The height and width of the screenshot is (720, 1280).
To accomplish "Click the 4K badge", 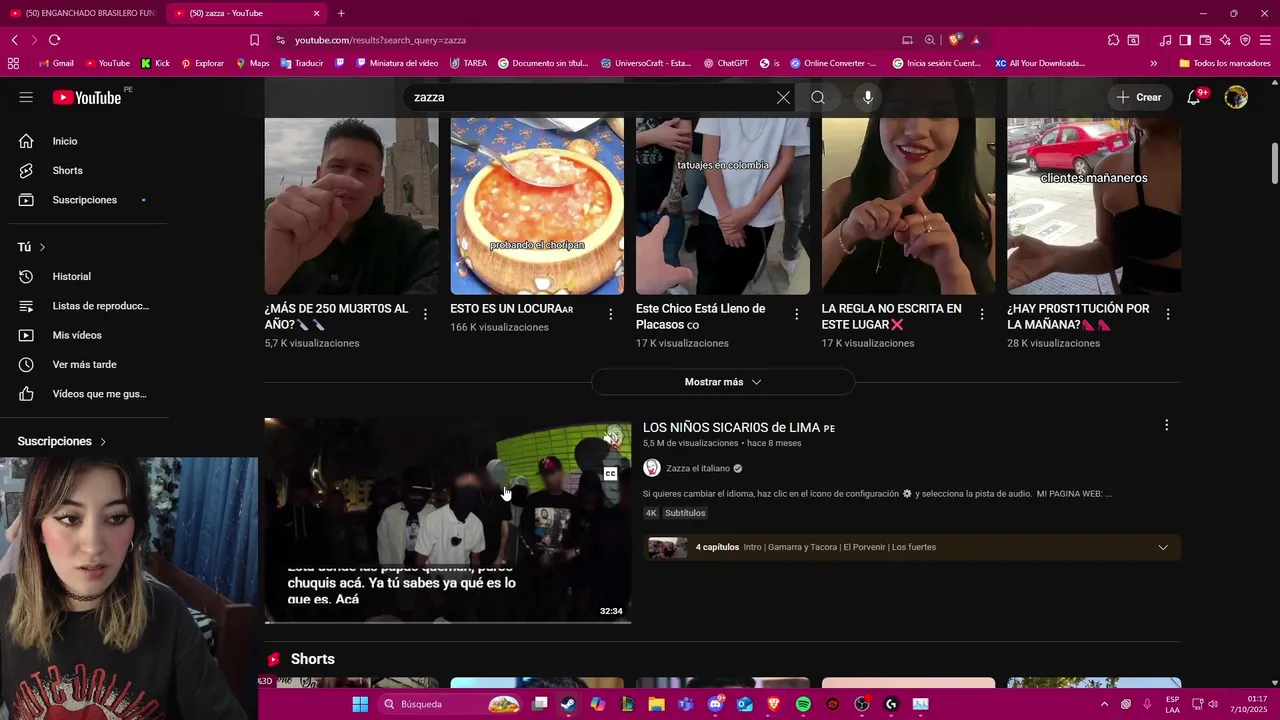I will click(651, 513).
